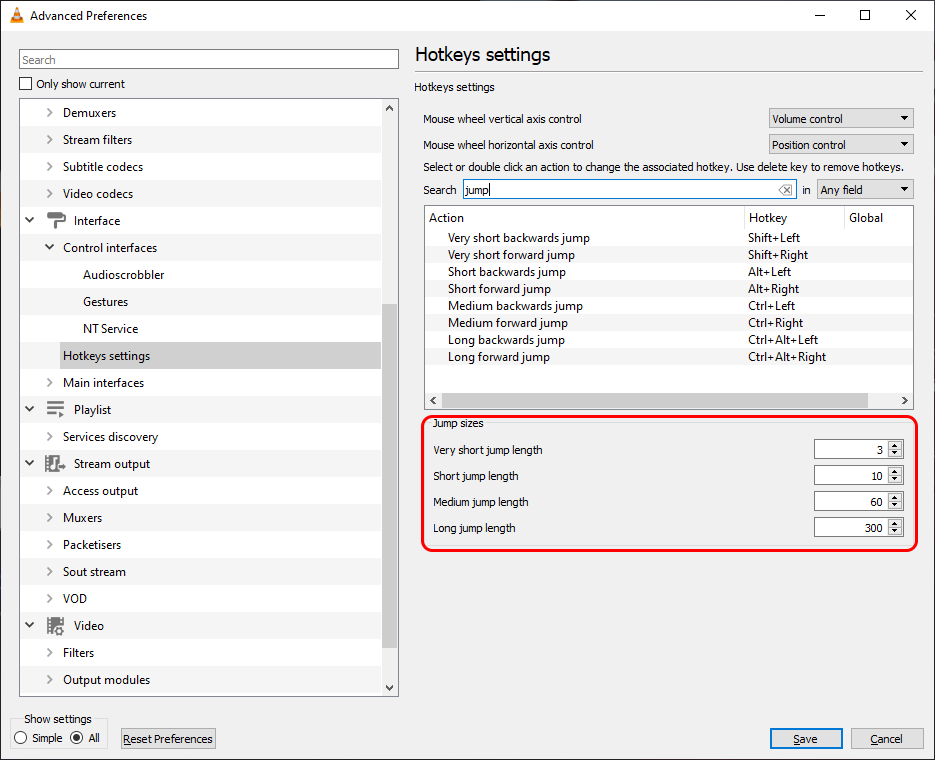Click the Video category icon
The height and width of the screenshot is (760, 935).
tap(55, 625)
